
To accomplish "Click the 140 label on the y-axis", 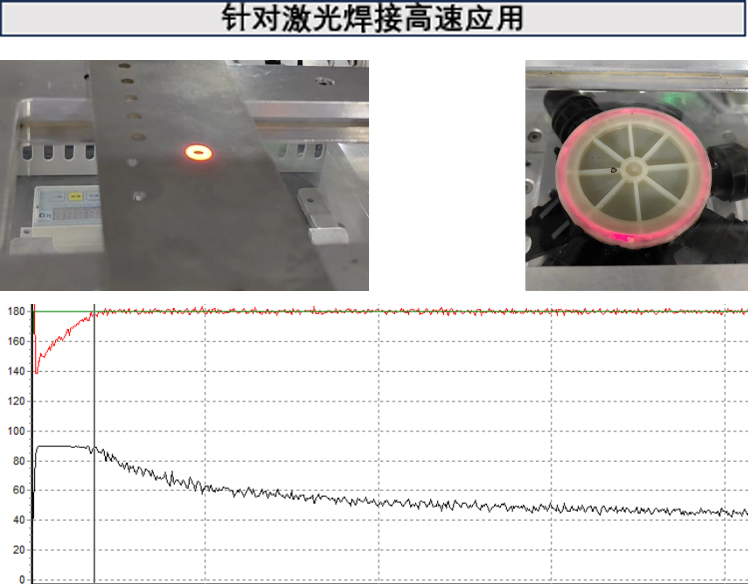I will coord(15,371).
